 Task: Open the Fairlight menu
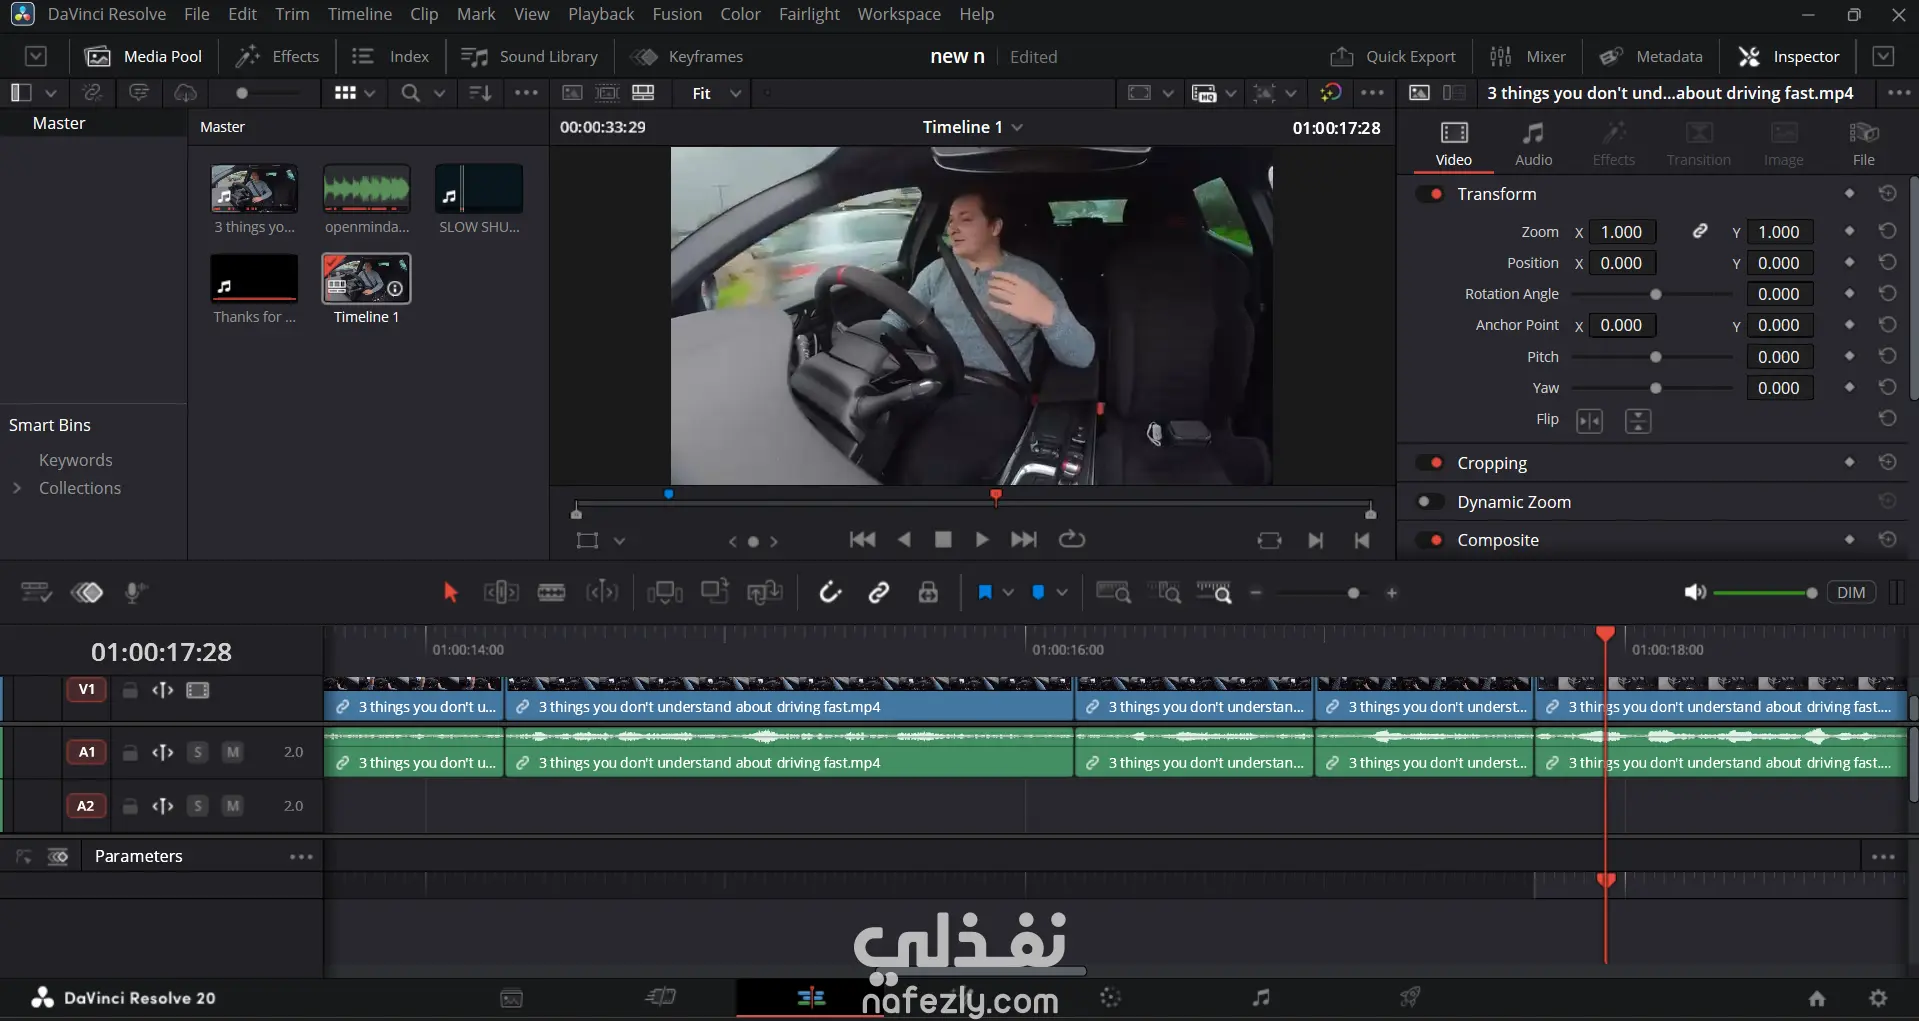(809, 14)
